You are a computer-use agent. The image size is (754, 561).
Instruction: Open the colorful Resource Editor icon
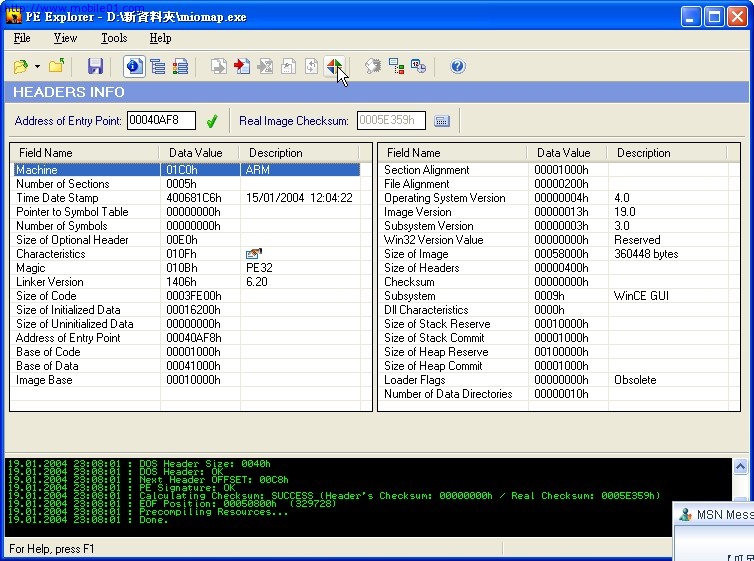(x=334, y=66)
